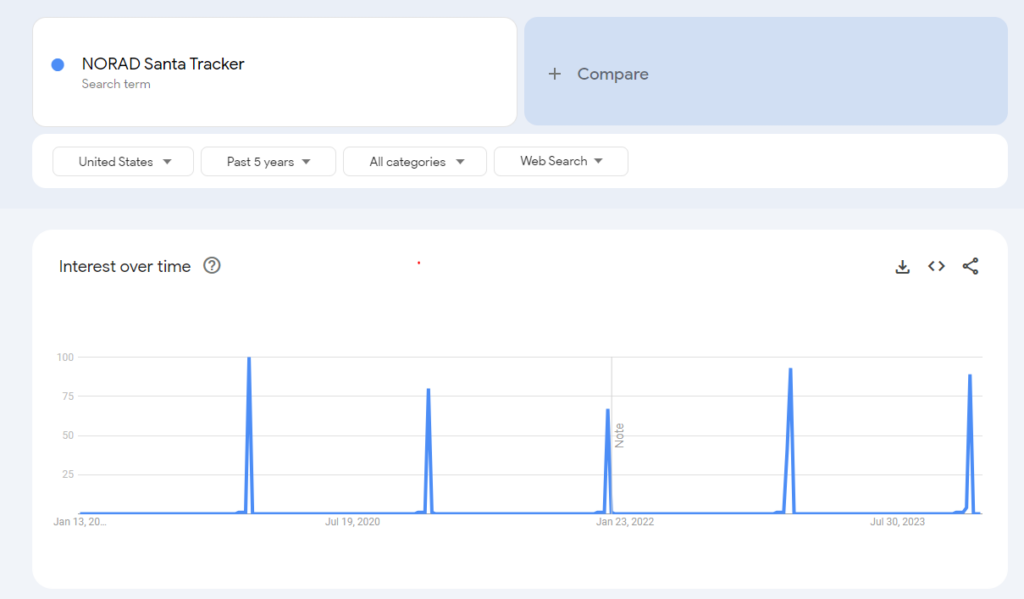Open the United States region dropdown
The image size is (1024, 599).
click(x=123, y=161)
